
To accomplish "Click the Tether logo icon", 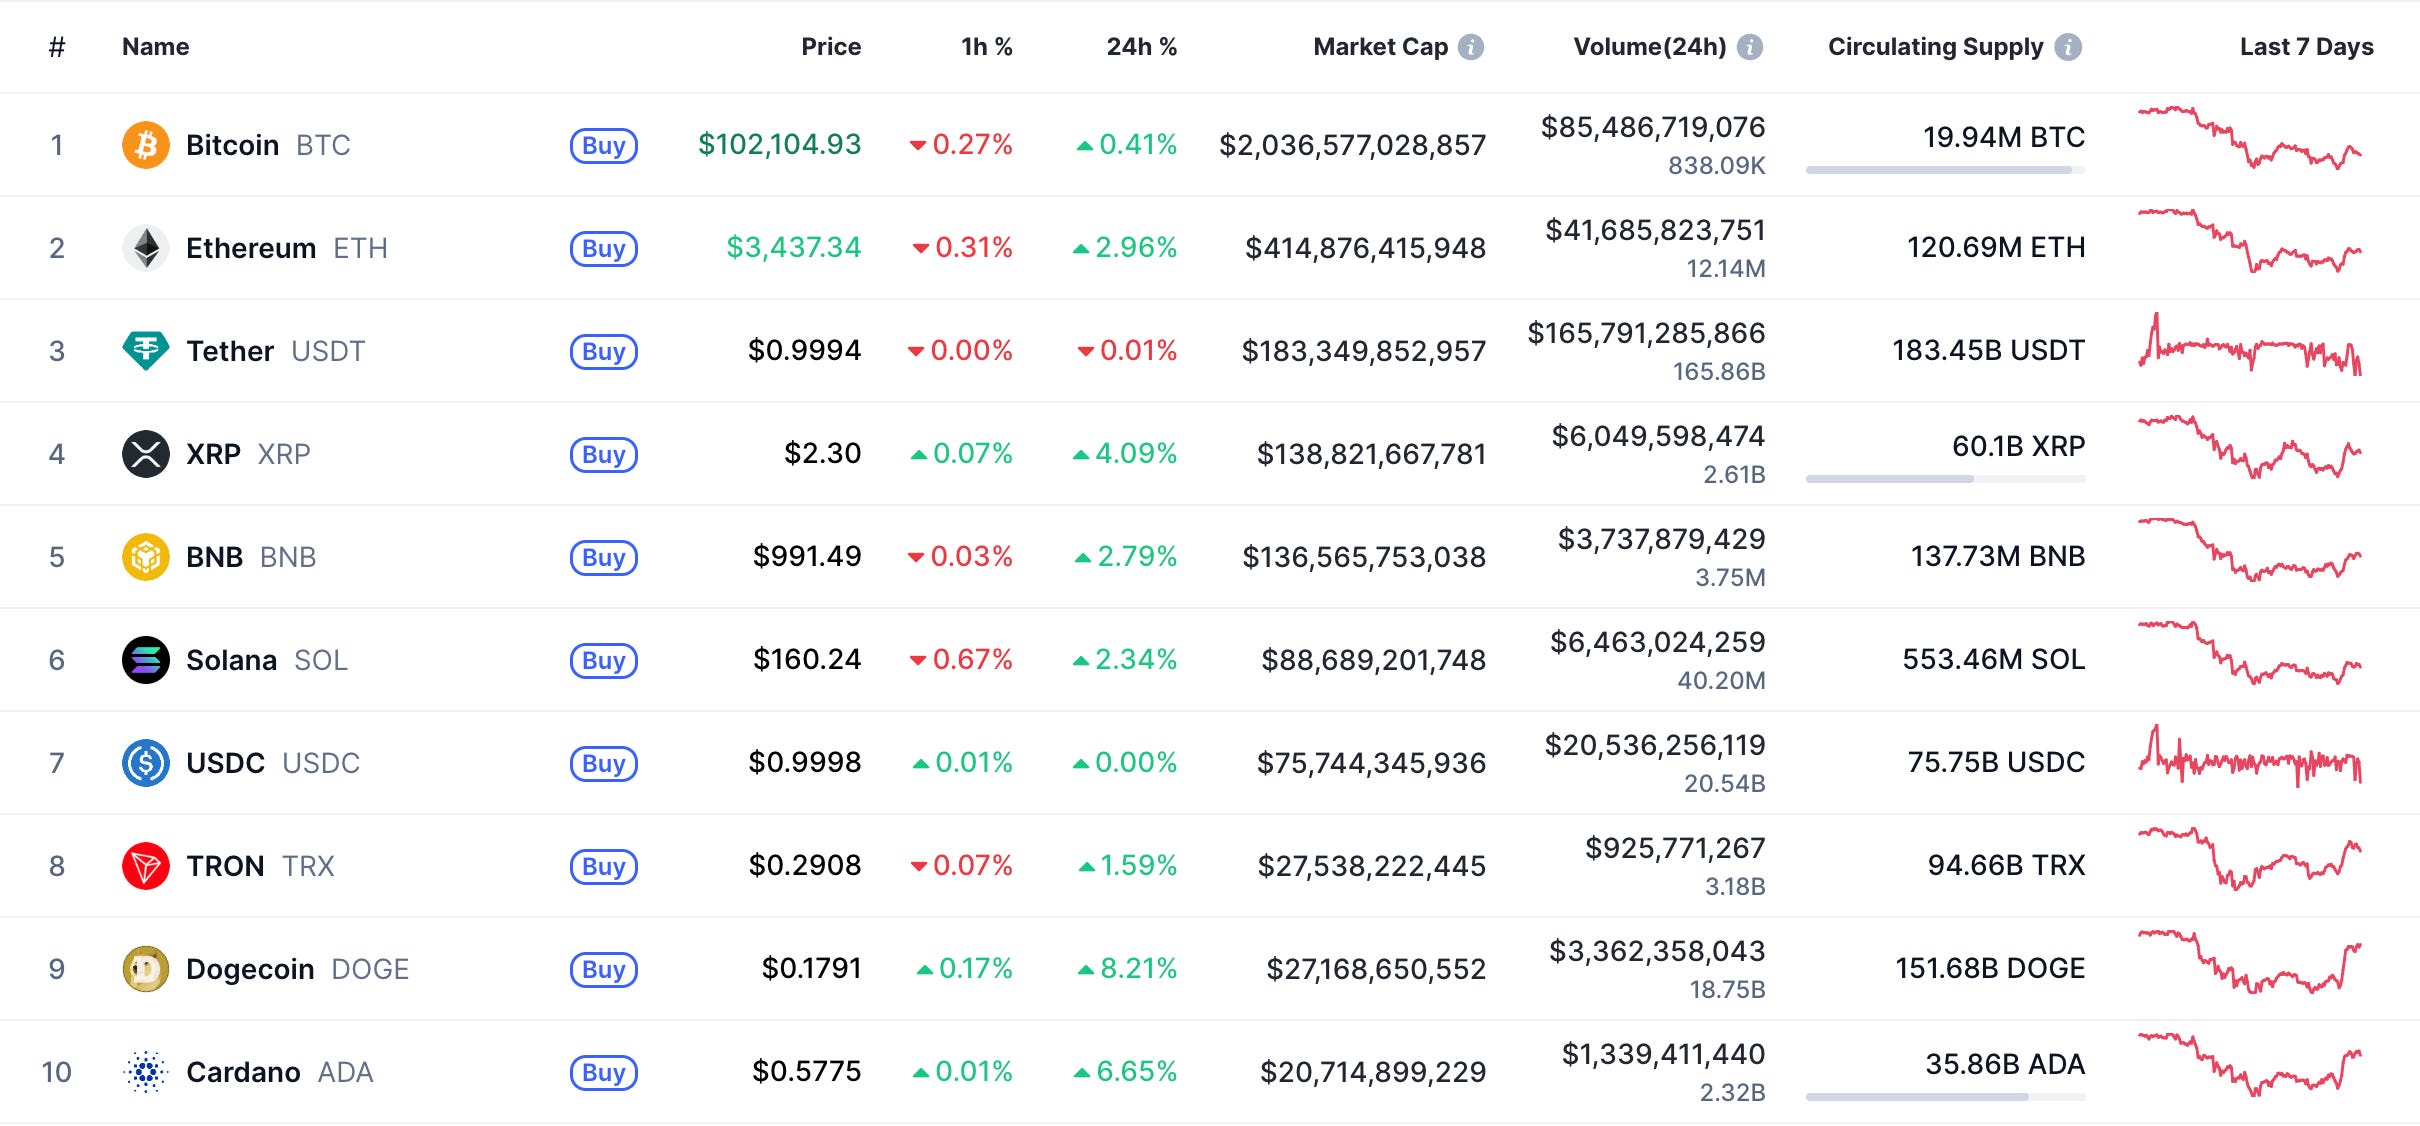I will [x=146, y=351].
